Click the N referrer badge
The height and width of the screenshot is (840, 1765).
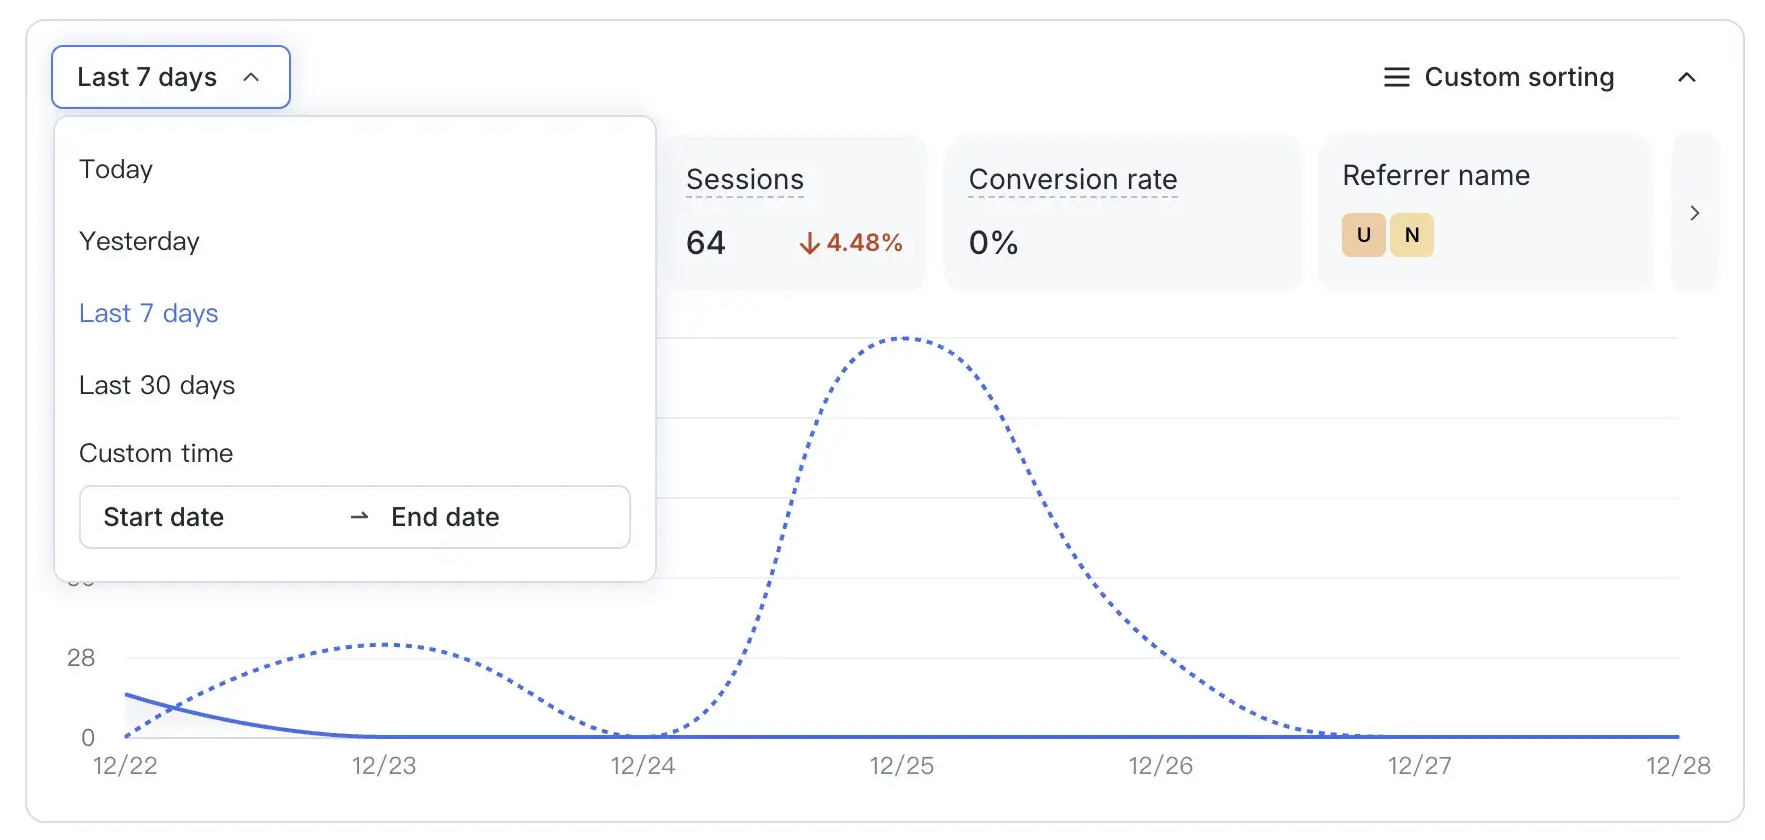coord(1411,235)
